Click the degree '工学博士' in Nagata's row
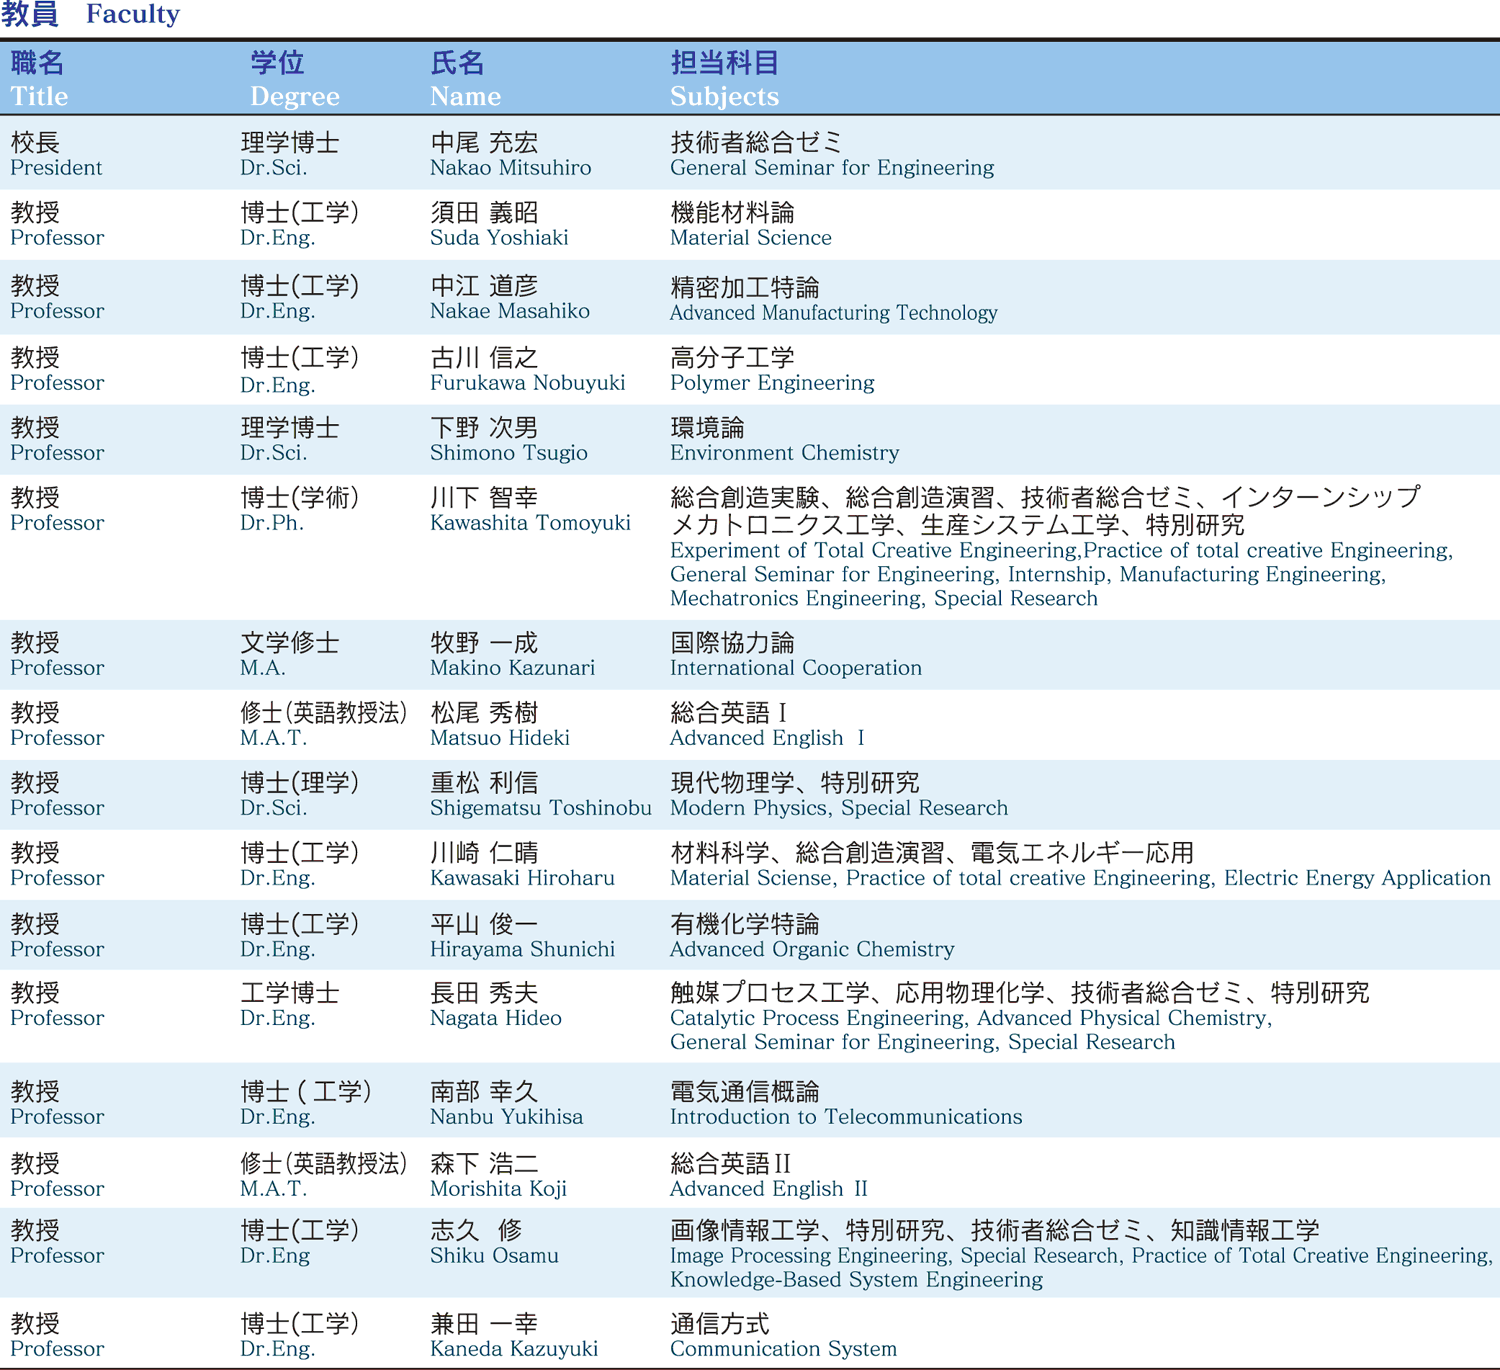1500x1370 pixels. (x=290, y=993)
